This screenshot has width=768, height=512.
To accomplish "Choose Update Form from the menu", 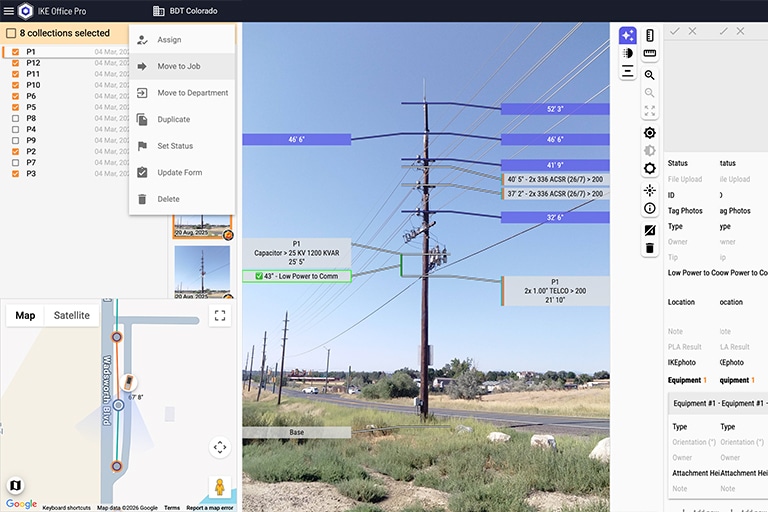I will point(182,172).
